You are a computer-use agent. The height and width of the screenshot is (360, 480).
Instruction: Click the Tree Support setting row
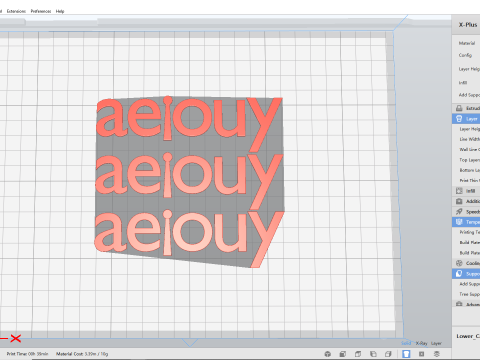coord(469,294)
